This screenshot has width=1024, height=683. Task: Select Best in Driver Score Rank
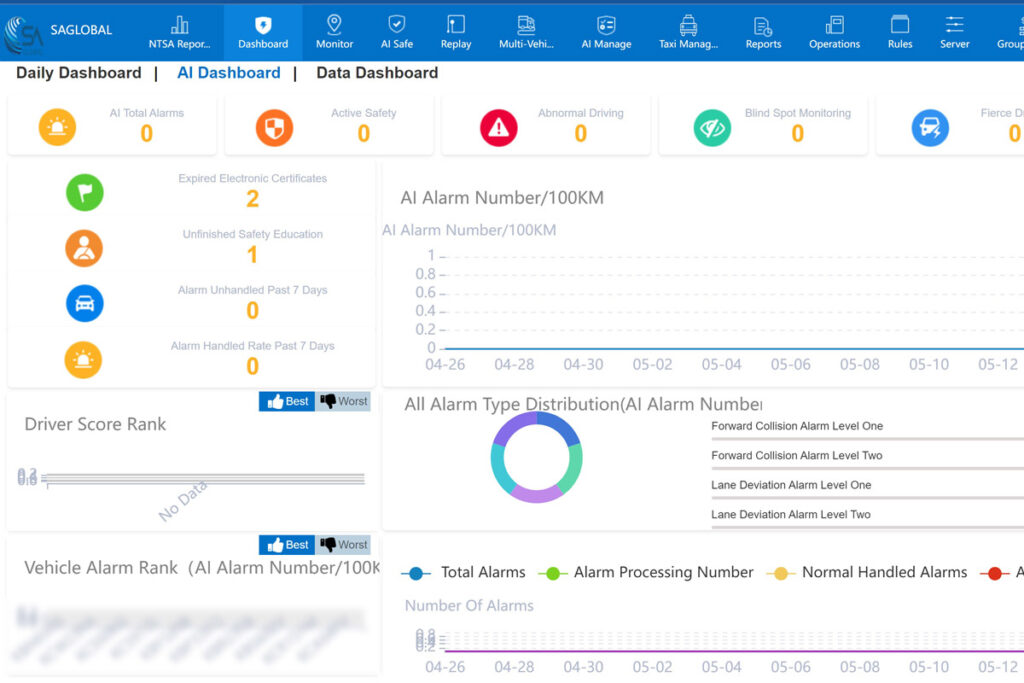[x=287, y=402]
